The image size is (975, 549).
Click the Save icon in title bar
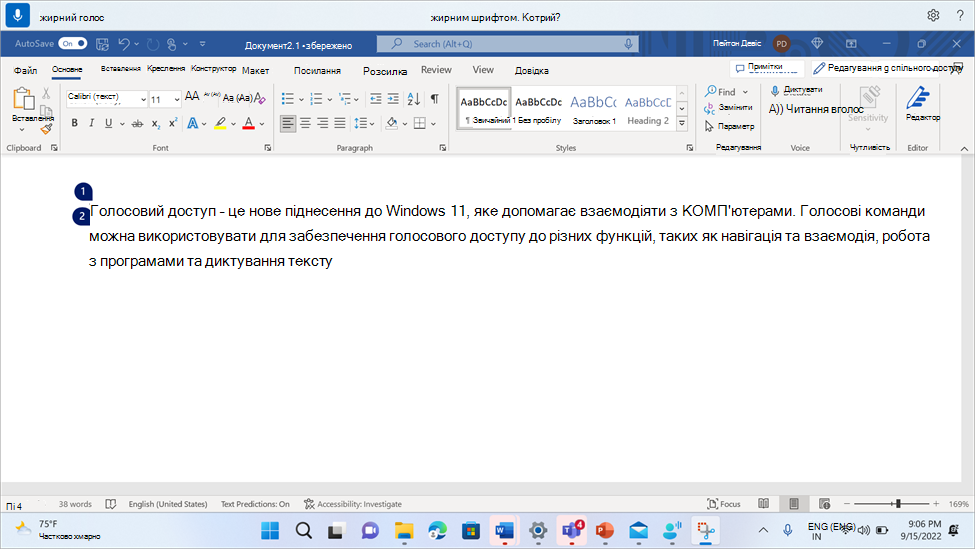[103, 44]
